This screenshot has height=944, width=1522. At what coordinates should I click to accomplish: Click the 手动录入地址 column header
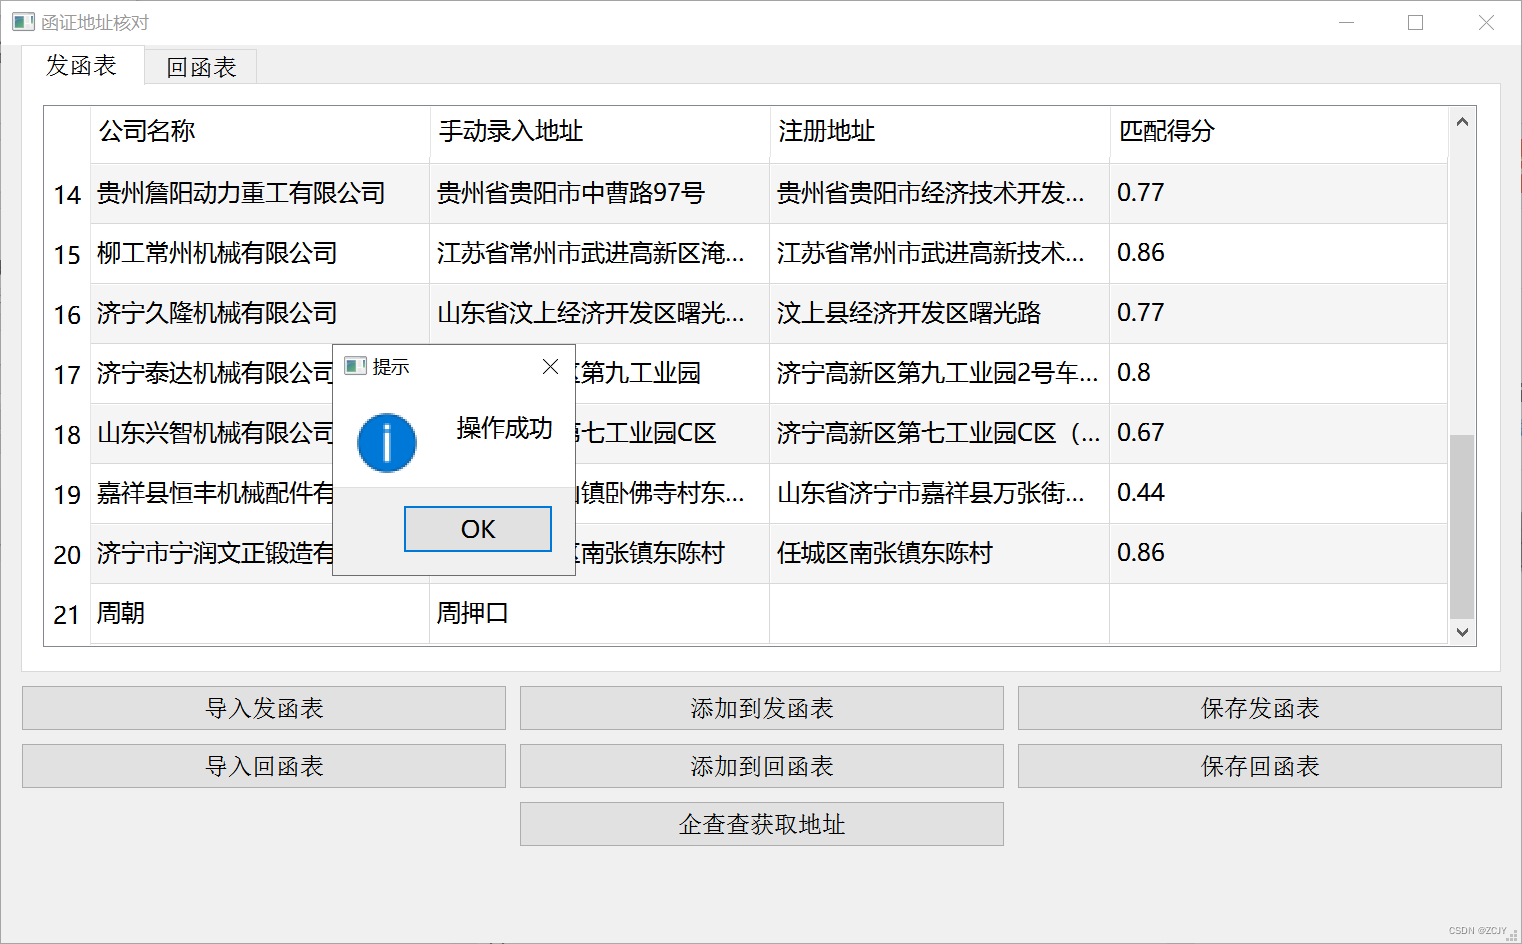click(x=600, y=132)
